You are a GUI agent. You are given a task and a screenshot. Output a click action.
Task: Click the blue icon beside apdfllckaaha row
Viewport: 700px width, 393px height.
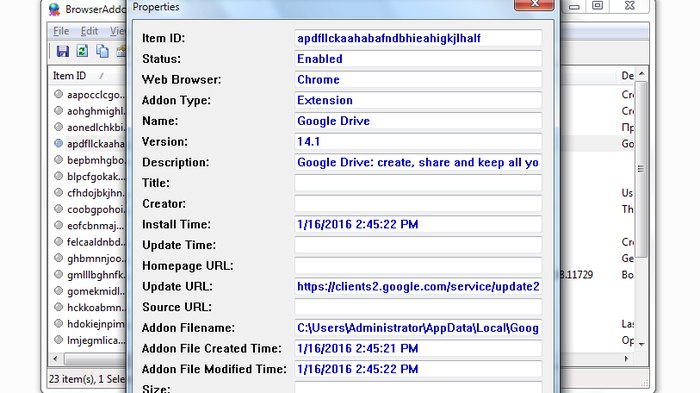click(x=58, y=143)
